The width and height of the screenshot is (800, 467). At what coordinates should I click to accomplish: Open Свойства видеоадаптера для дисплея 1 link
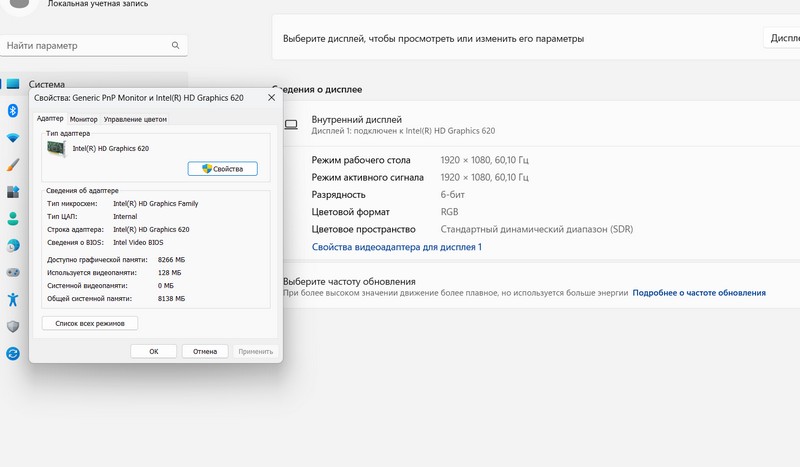click(x=396, y=246)
